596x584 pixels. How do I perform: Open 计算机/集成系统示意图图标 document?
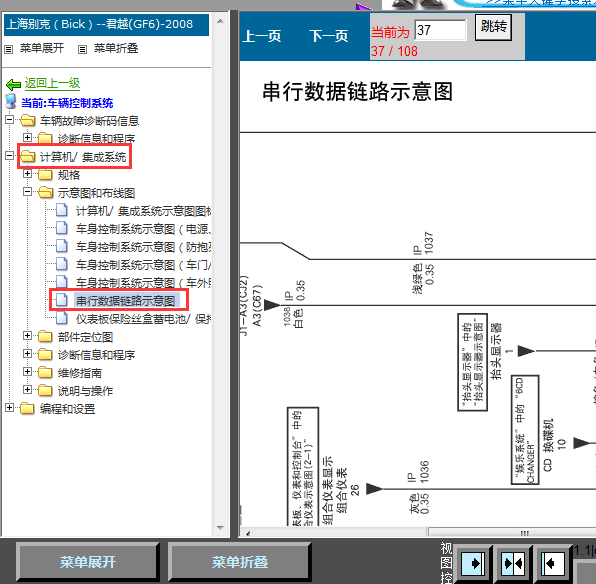[144, 211]
